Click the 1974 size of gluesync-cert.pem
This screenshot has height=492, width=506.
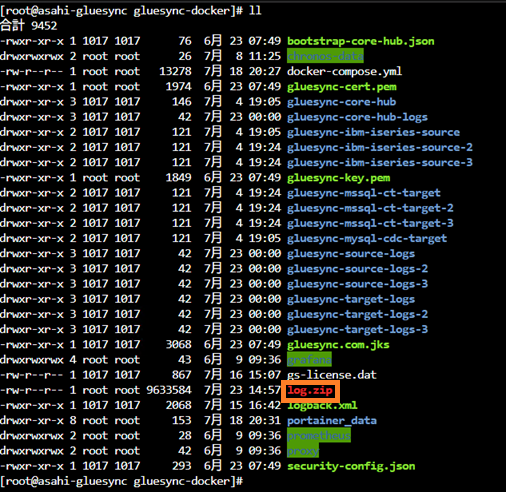coord(179,87)
